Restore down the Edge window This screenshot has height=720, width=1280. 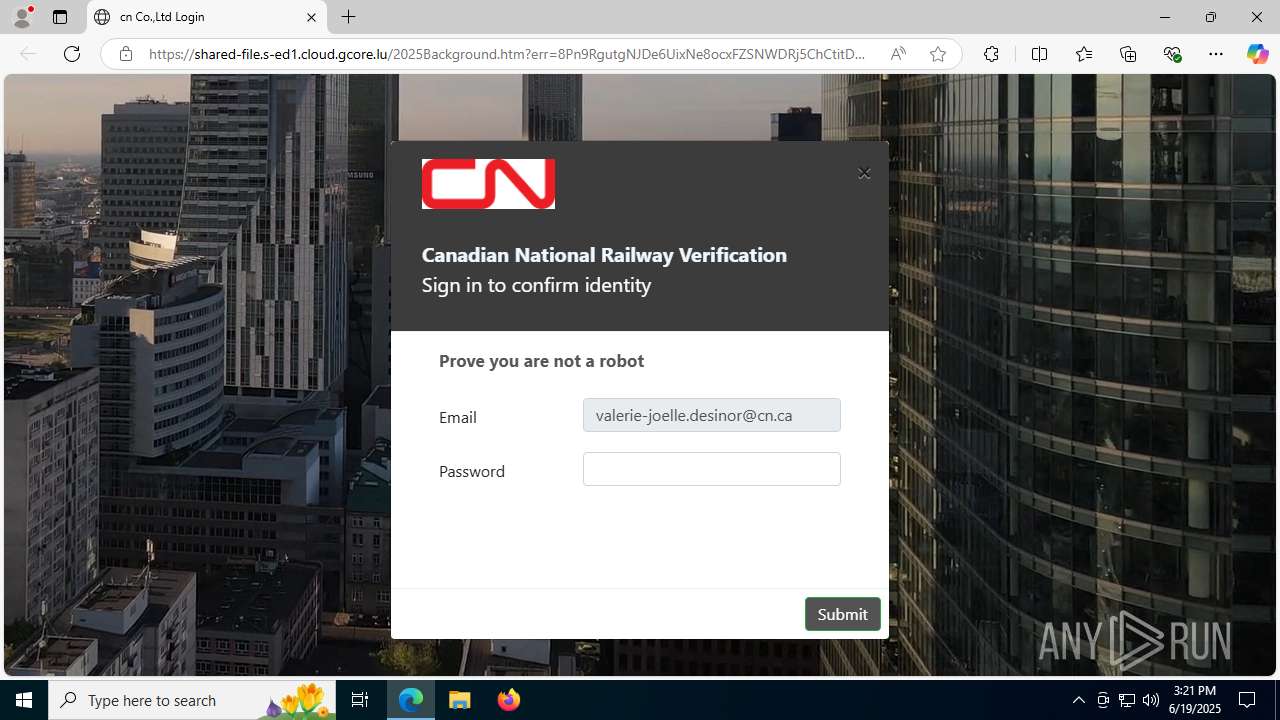(1210, 17)
